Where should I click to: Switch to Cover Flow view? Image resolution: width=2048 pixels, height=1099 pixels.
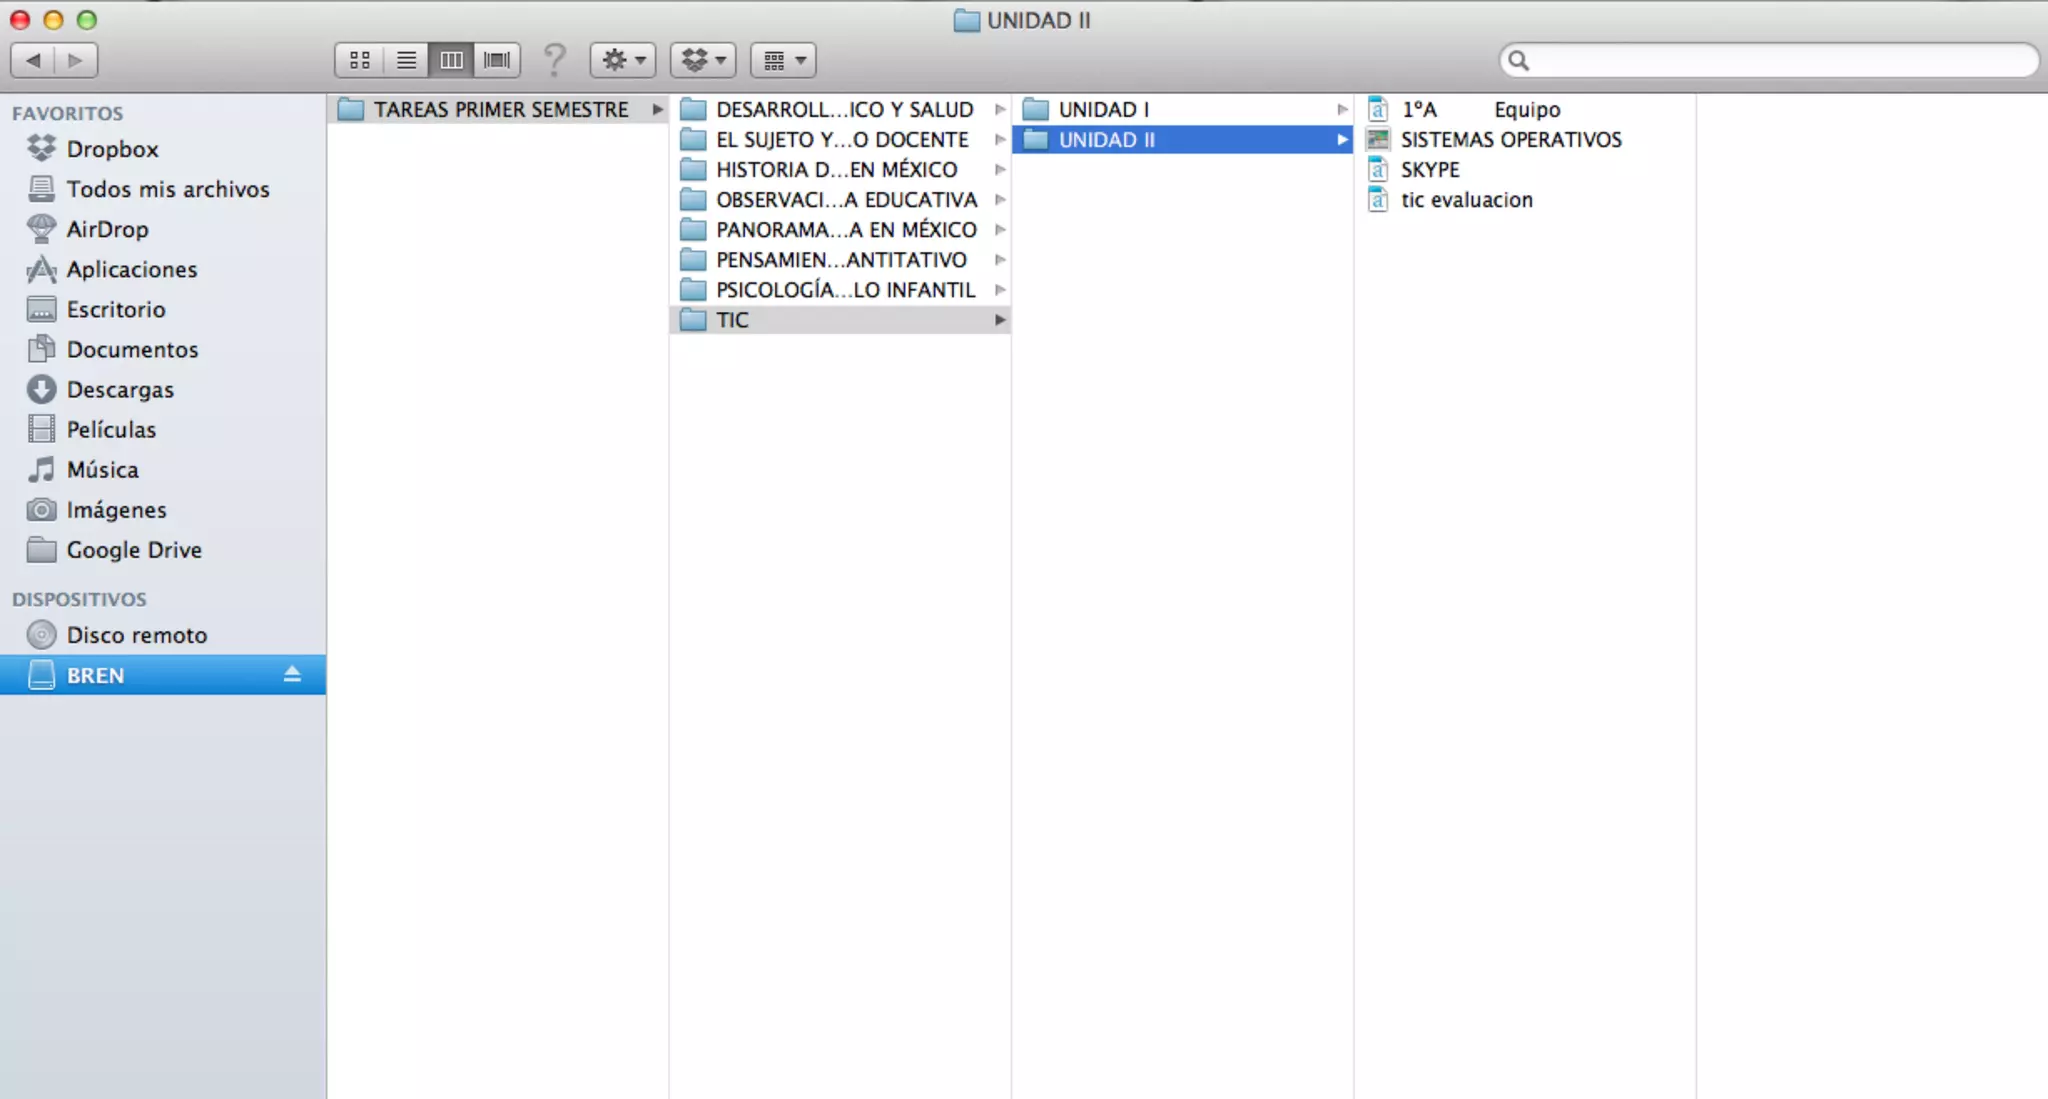coord(497,61)
